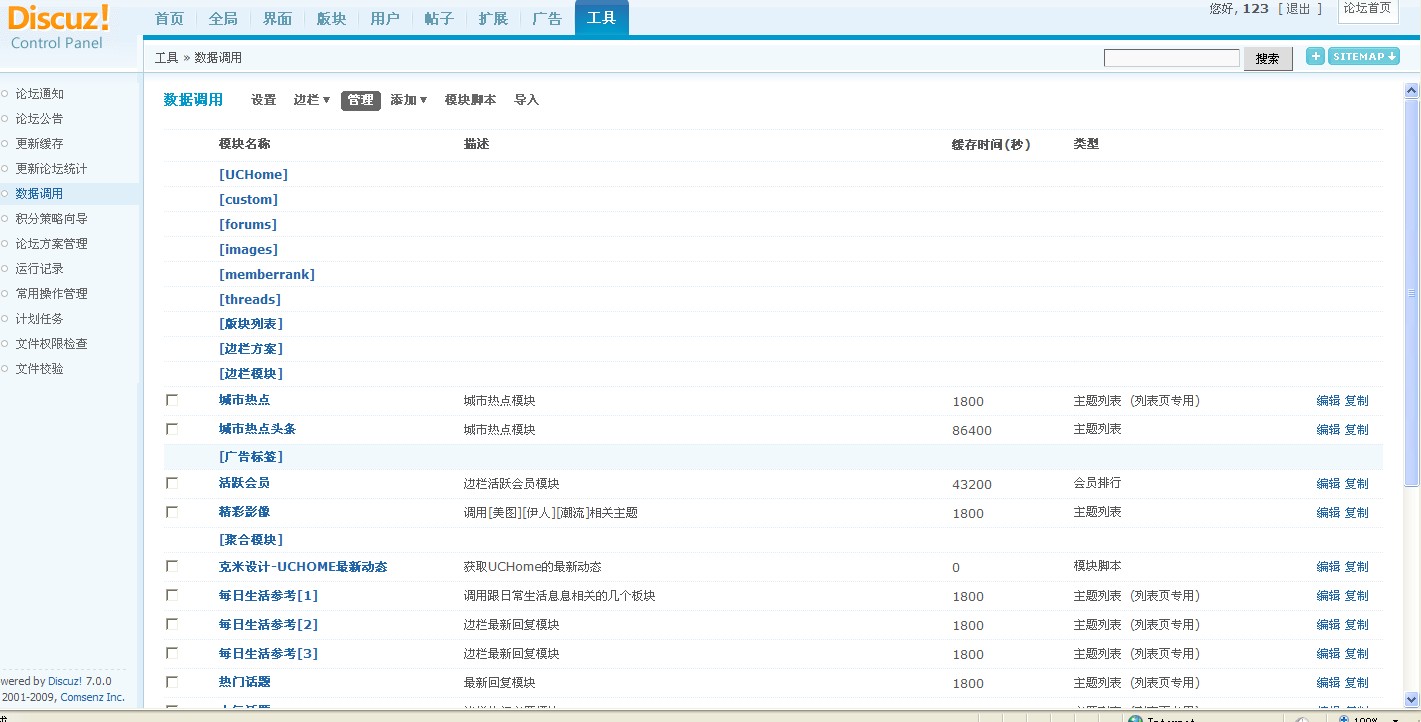This screenshot has width=1421, height=722.
Task: Open the 克米设计-UCHOME最新动态 module name
Action: (303, 567)
